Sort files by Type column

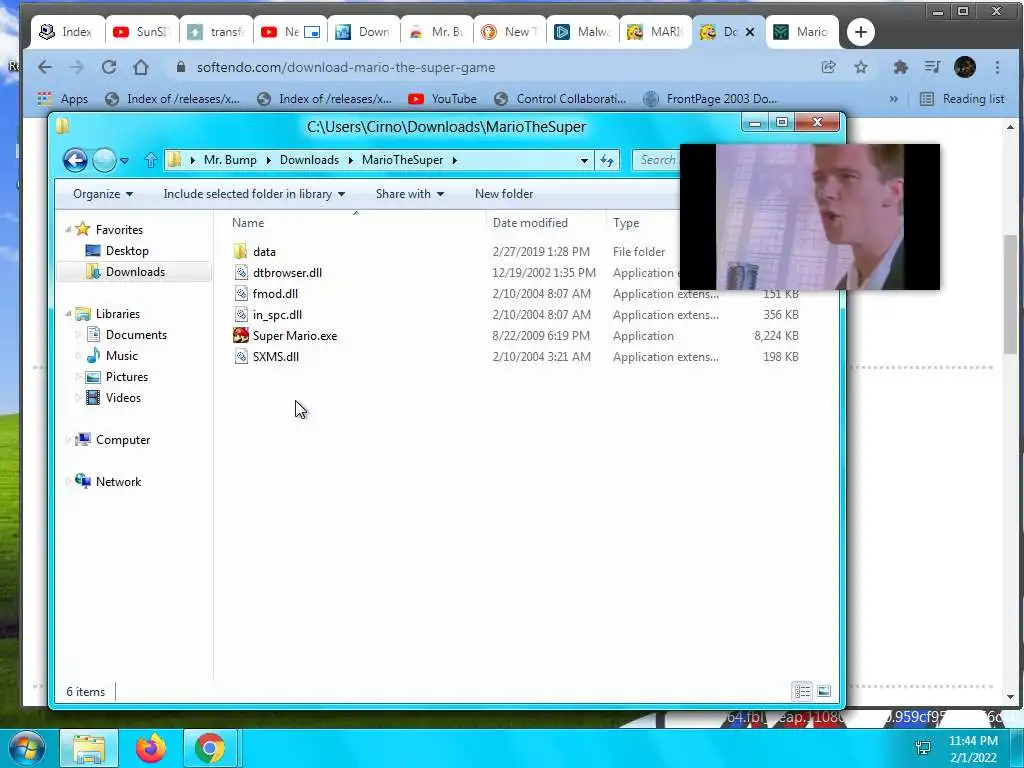click(626, 223)
